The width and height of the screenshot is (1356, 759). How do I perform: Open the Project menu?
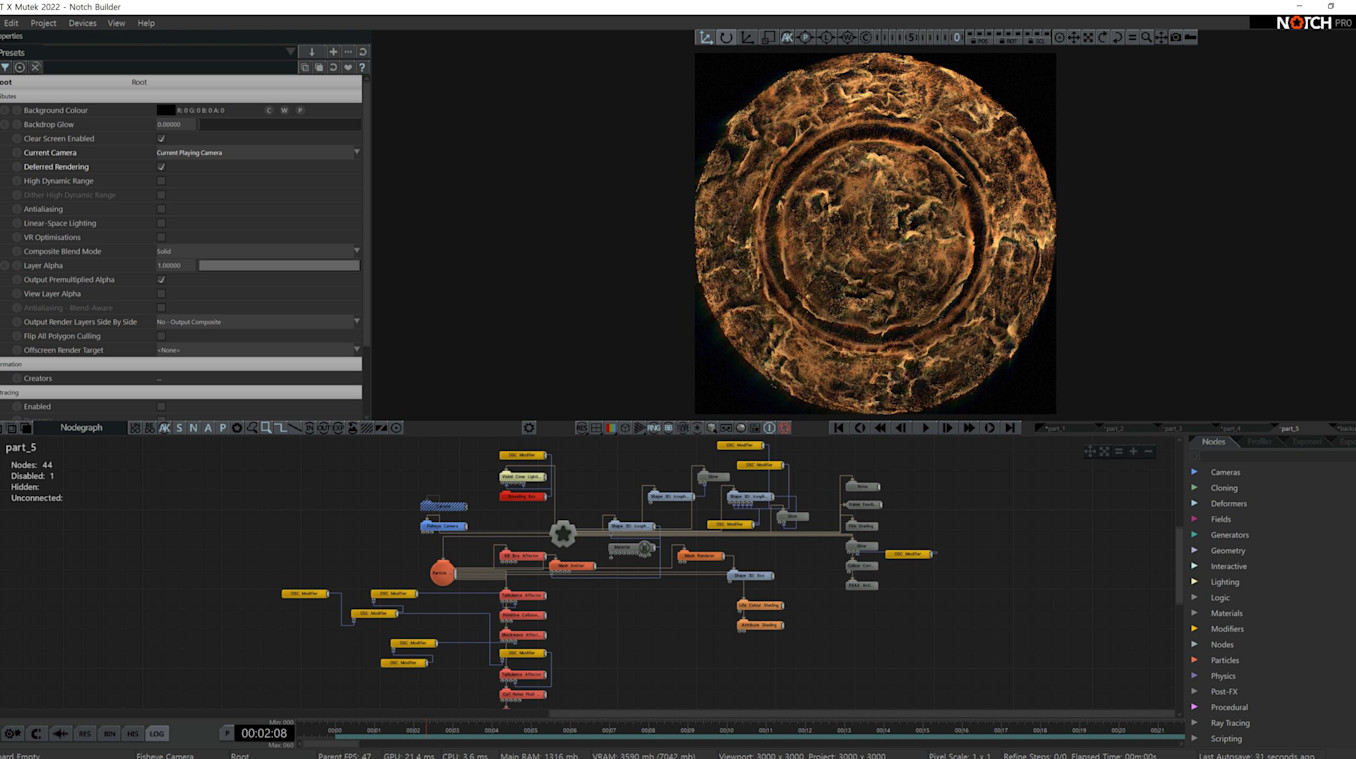tap(43, 23)
